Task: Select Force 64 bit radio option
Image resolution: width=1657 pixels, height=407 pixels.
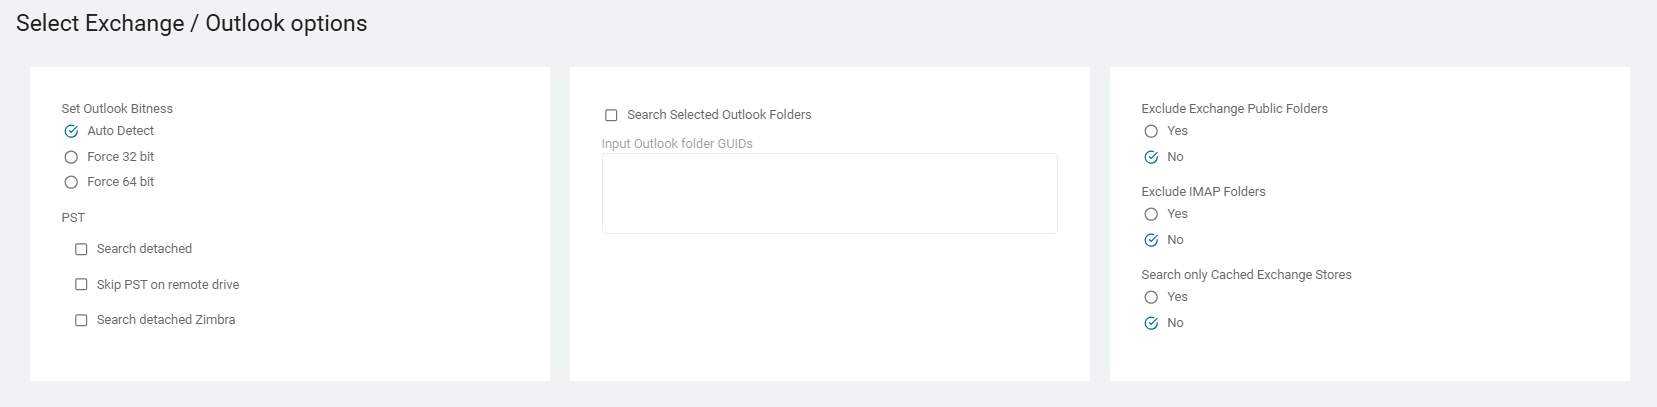Action: (71, 182)
